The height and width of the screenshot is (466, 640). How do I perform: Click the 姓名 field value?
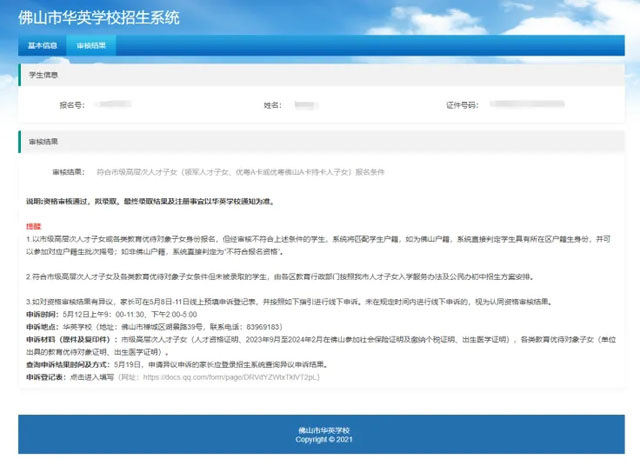[308, 105]
